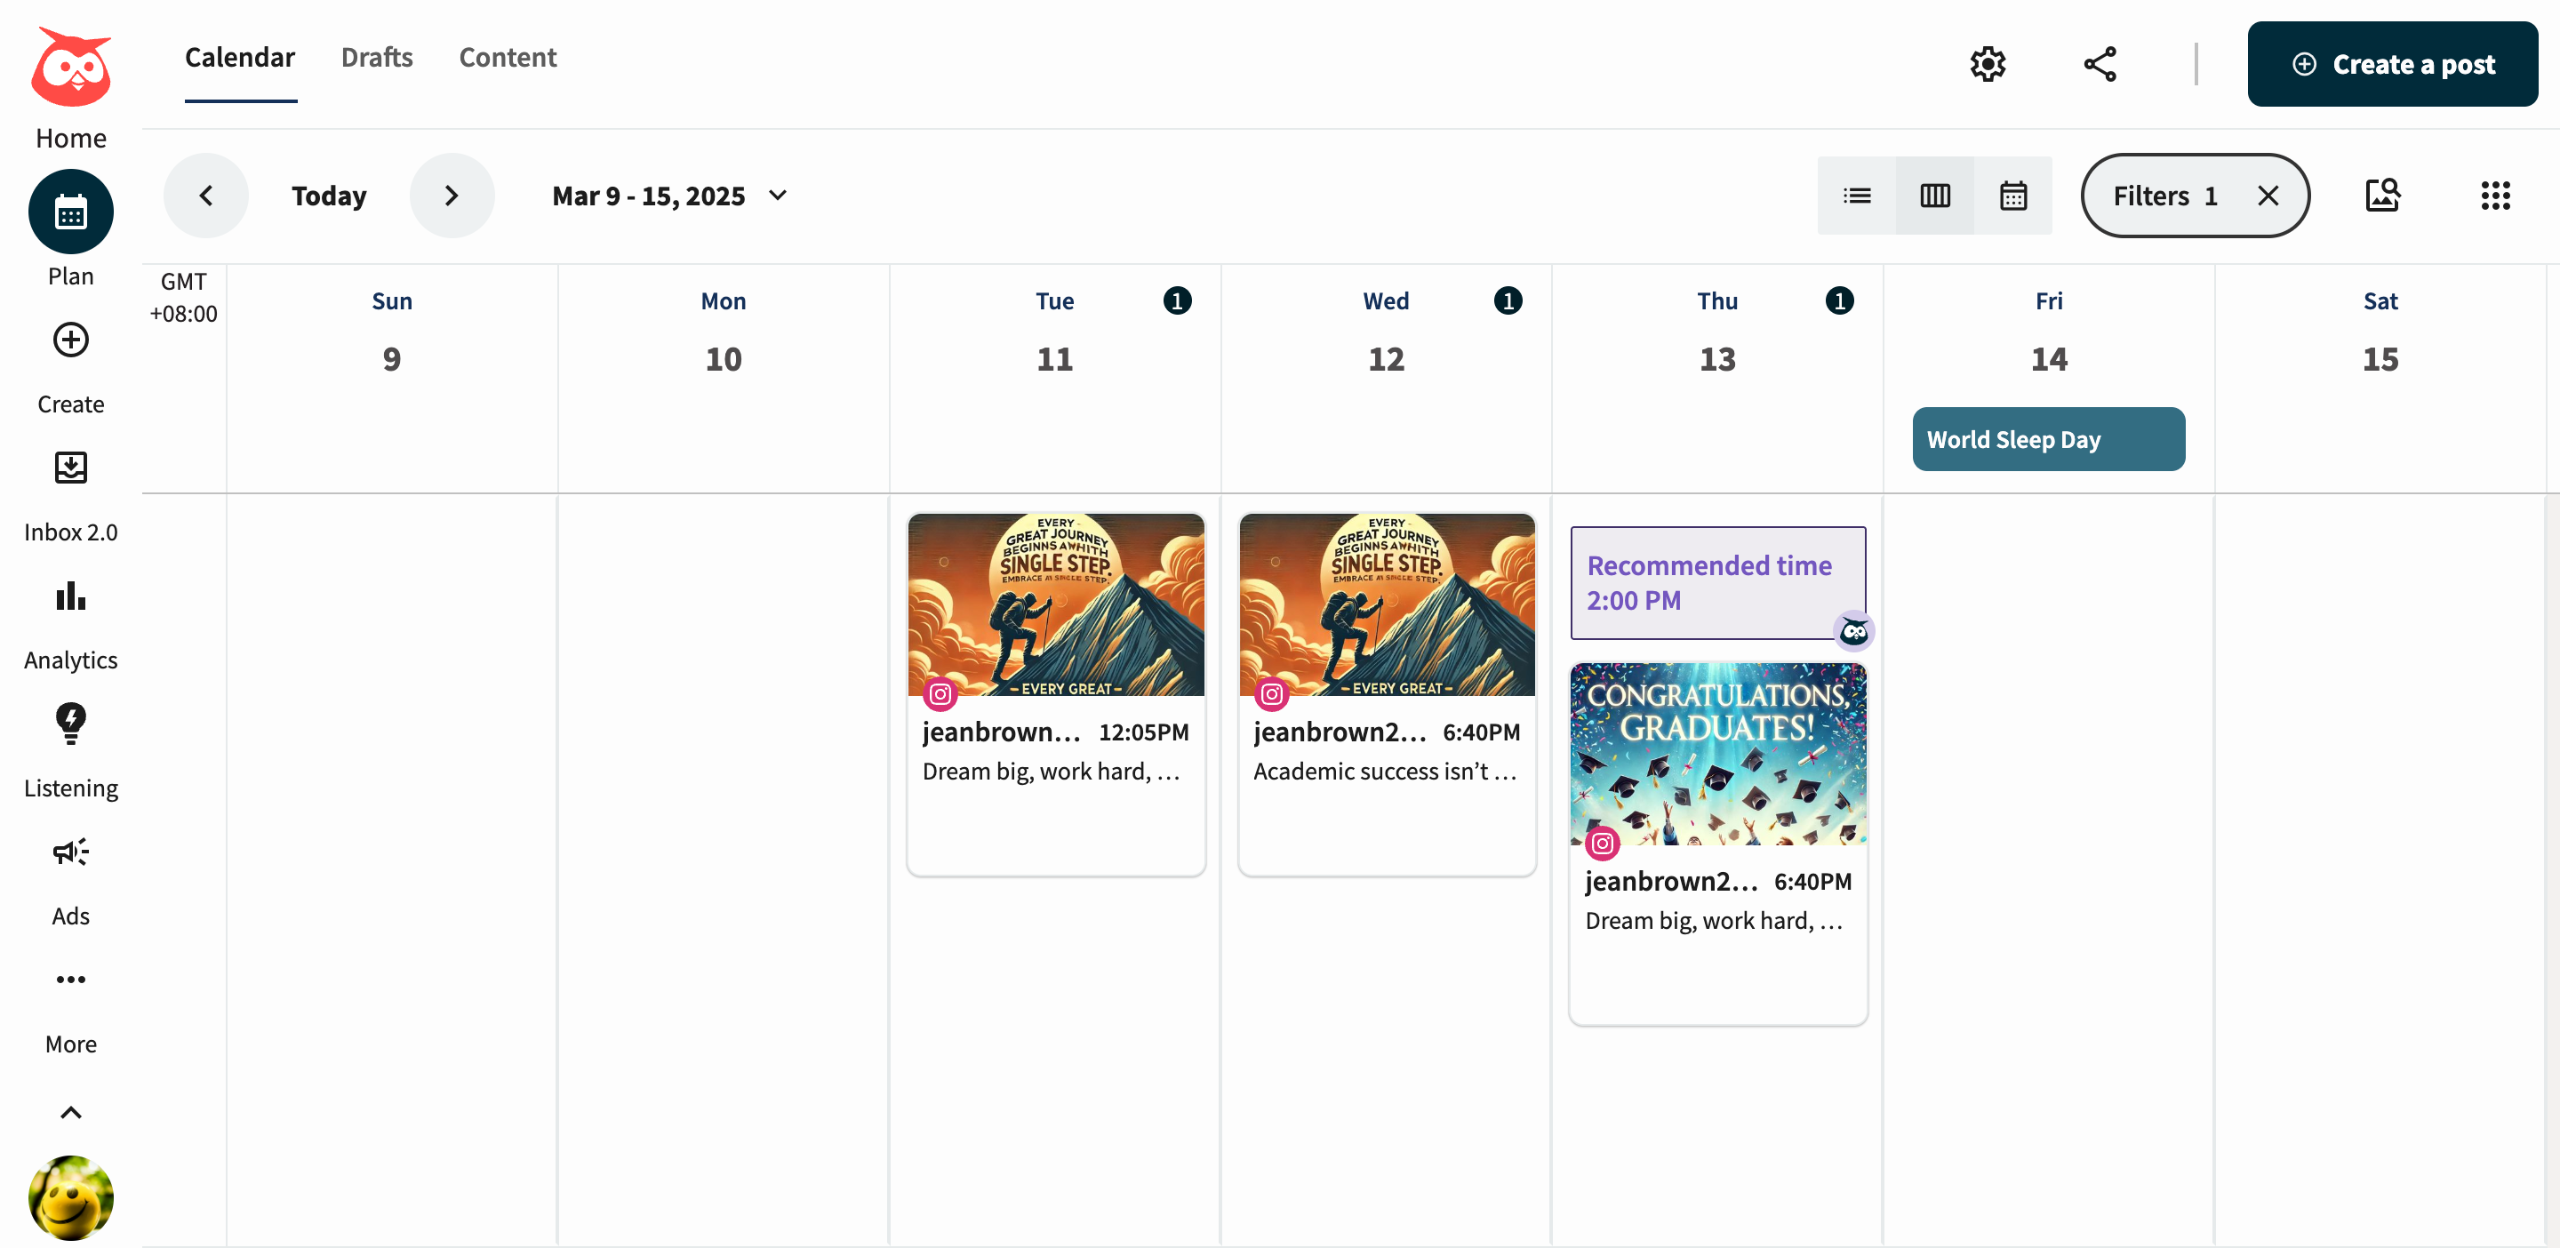This screenshot has height=1248, width=2560.
Task: Switch to list view
Action: 1857,196
